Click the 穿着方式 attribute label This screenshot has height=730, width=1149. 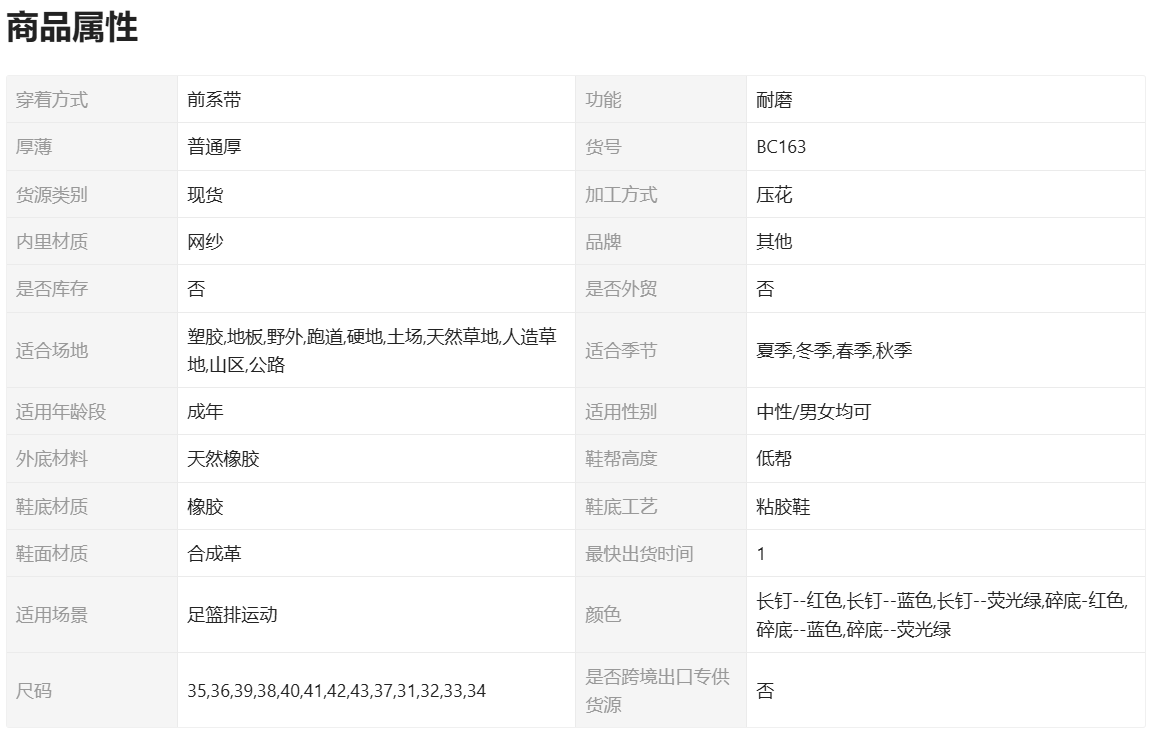point(52,100)
